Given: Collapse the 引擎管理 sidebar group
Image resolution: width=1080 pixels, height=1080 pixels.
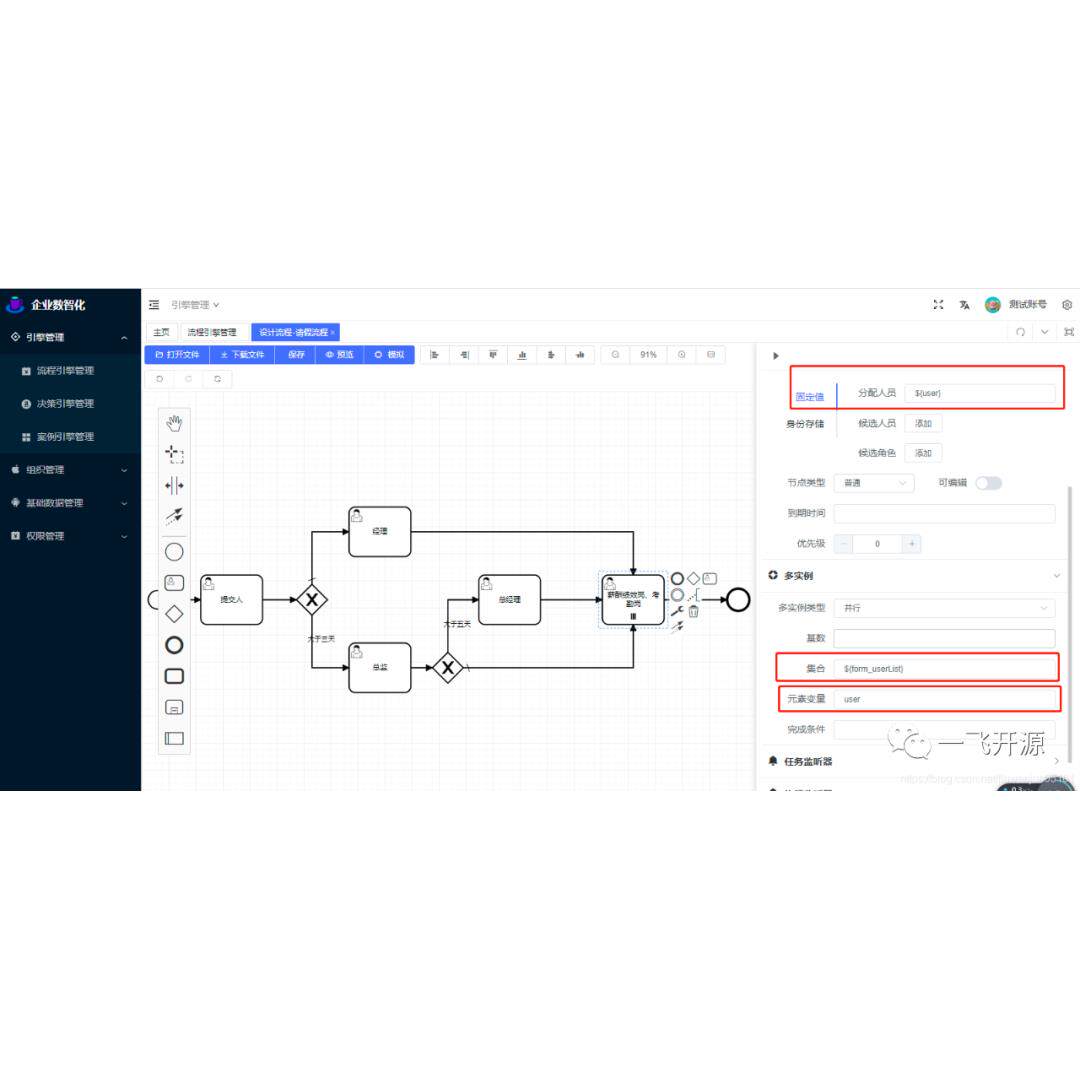Looking at the screenshot, I should (70, 338).
